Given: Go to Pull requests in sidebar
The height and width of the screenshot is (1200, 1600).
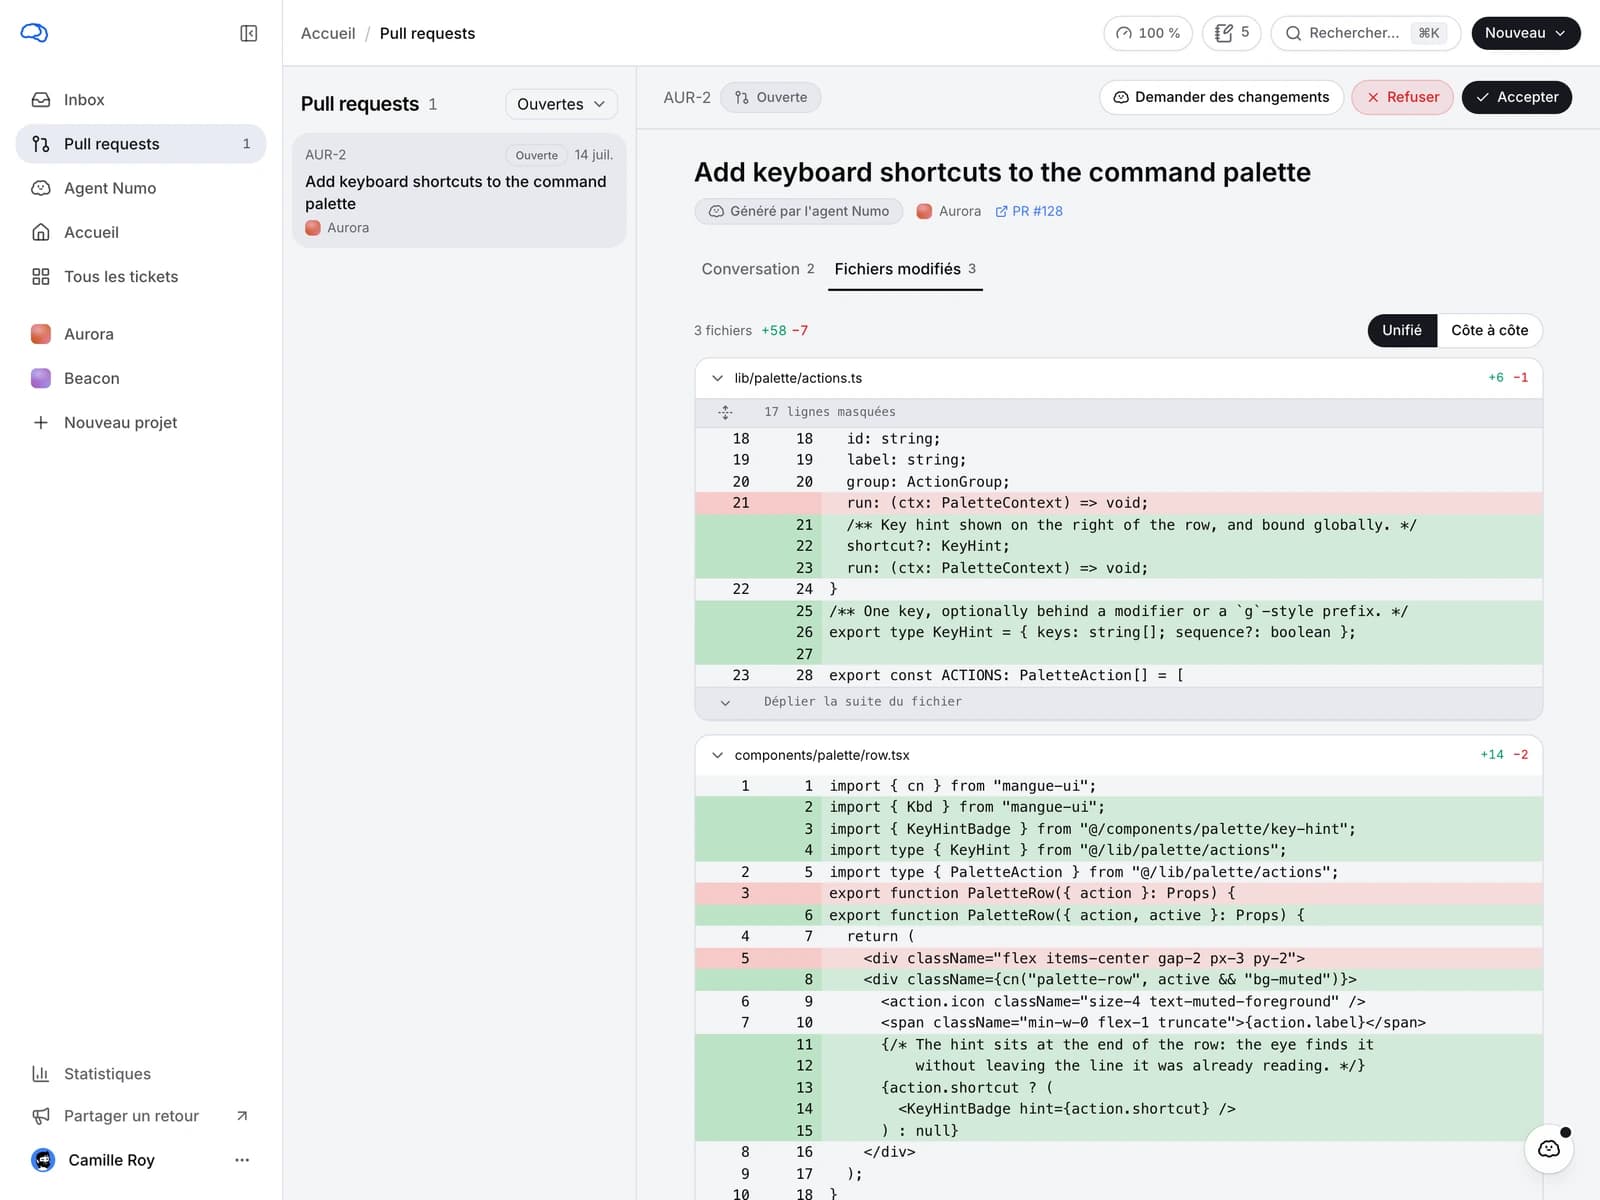Looking at the screenshot, I should [x=141, y=144].
